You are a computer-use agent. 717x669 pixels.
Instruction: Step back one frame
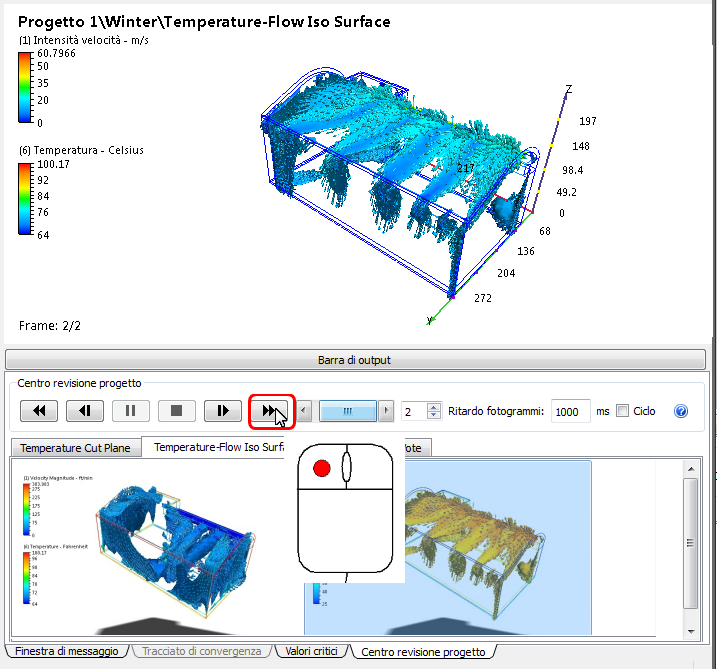[x=85, y=411]
